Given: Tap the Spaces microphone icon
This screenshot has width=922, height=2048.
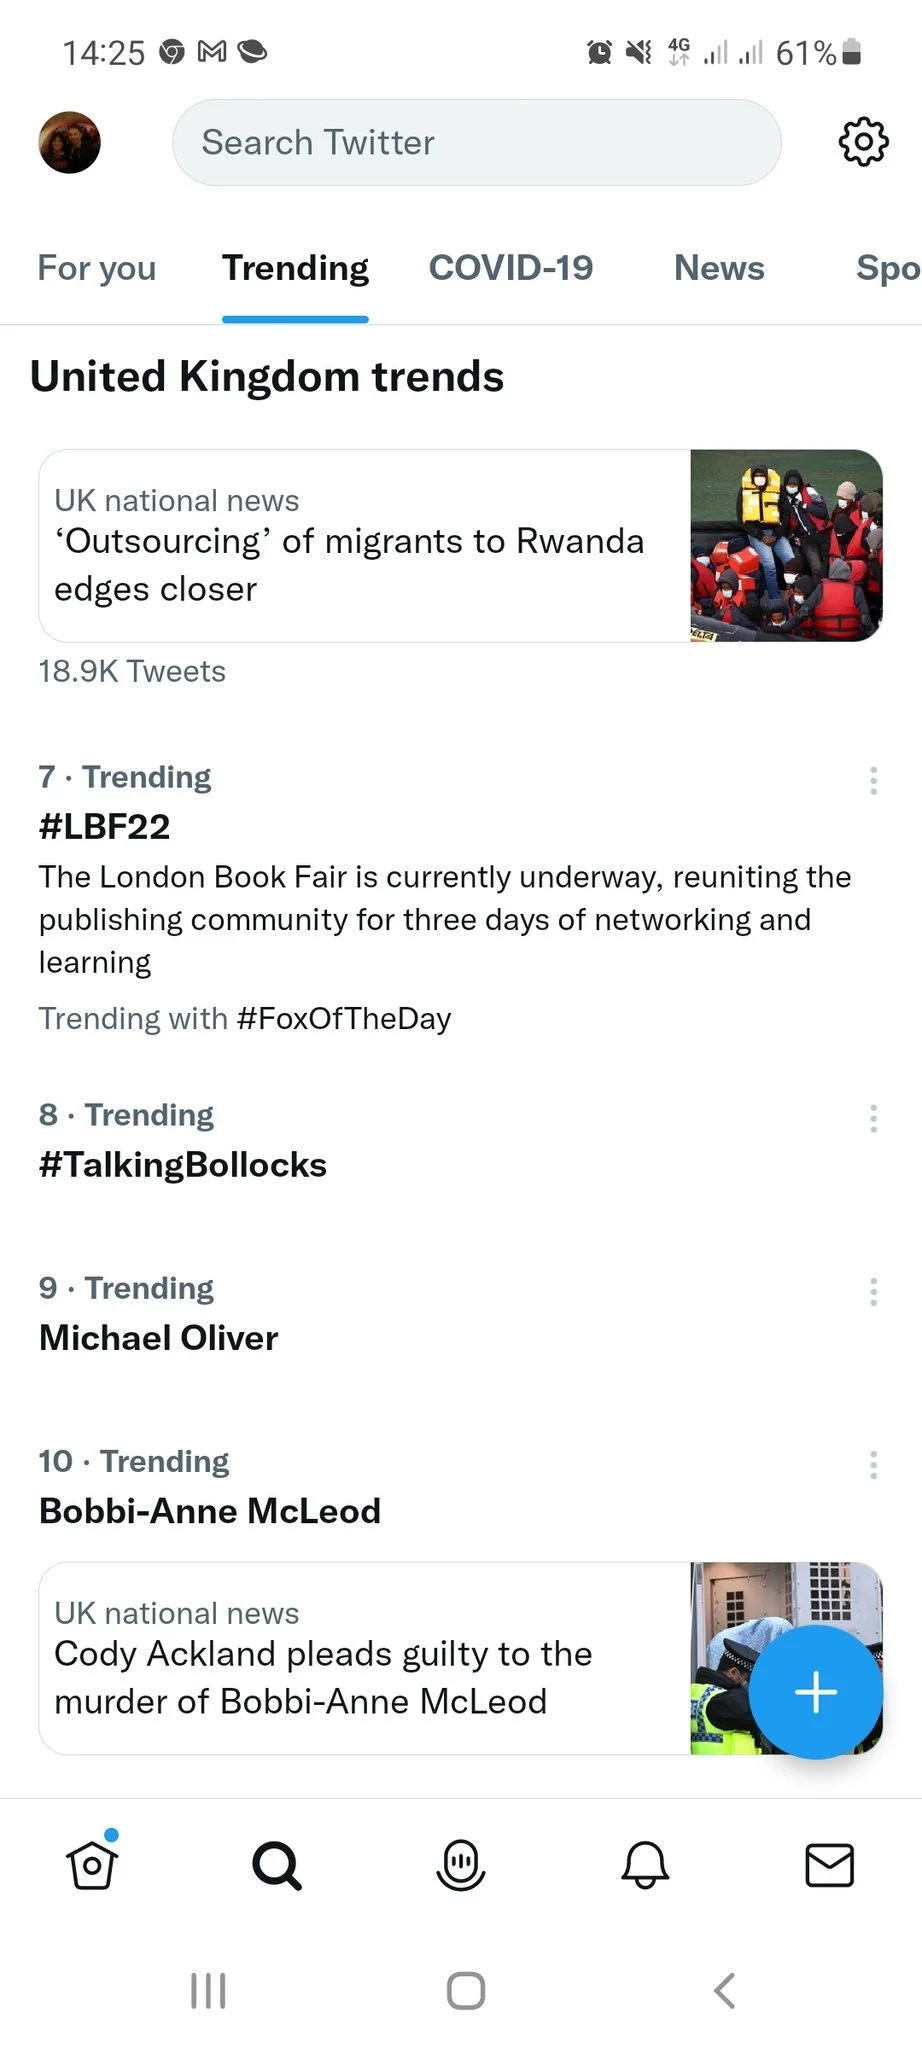Looking at the screenshot, I should 461,1865.
